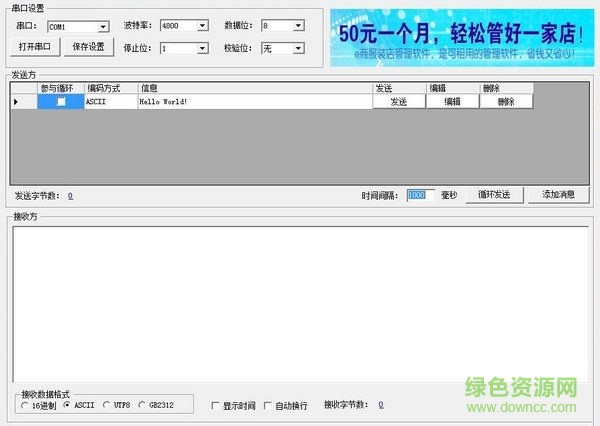
Task: Click the 添加消息 button
Action: [558, 194]
